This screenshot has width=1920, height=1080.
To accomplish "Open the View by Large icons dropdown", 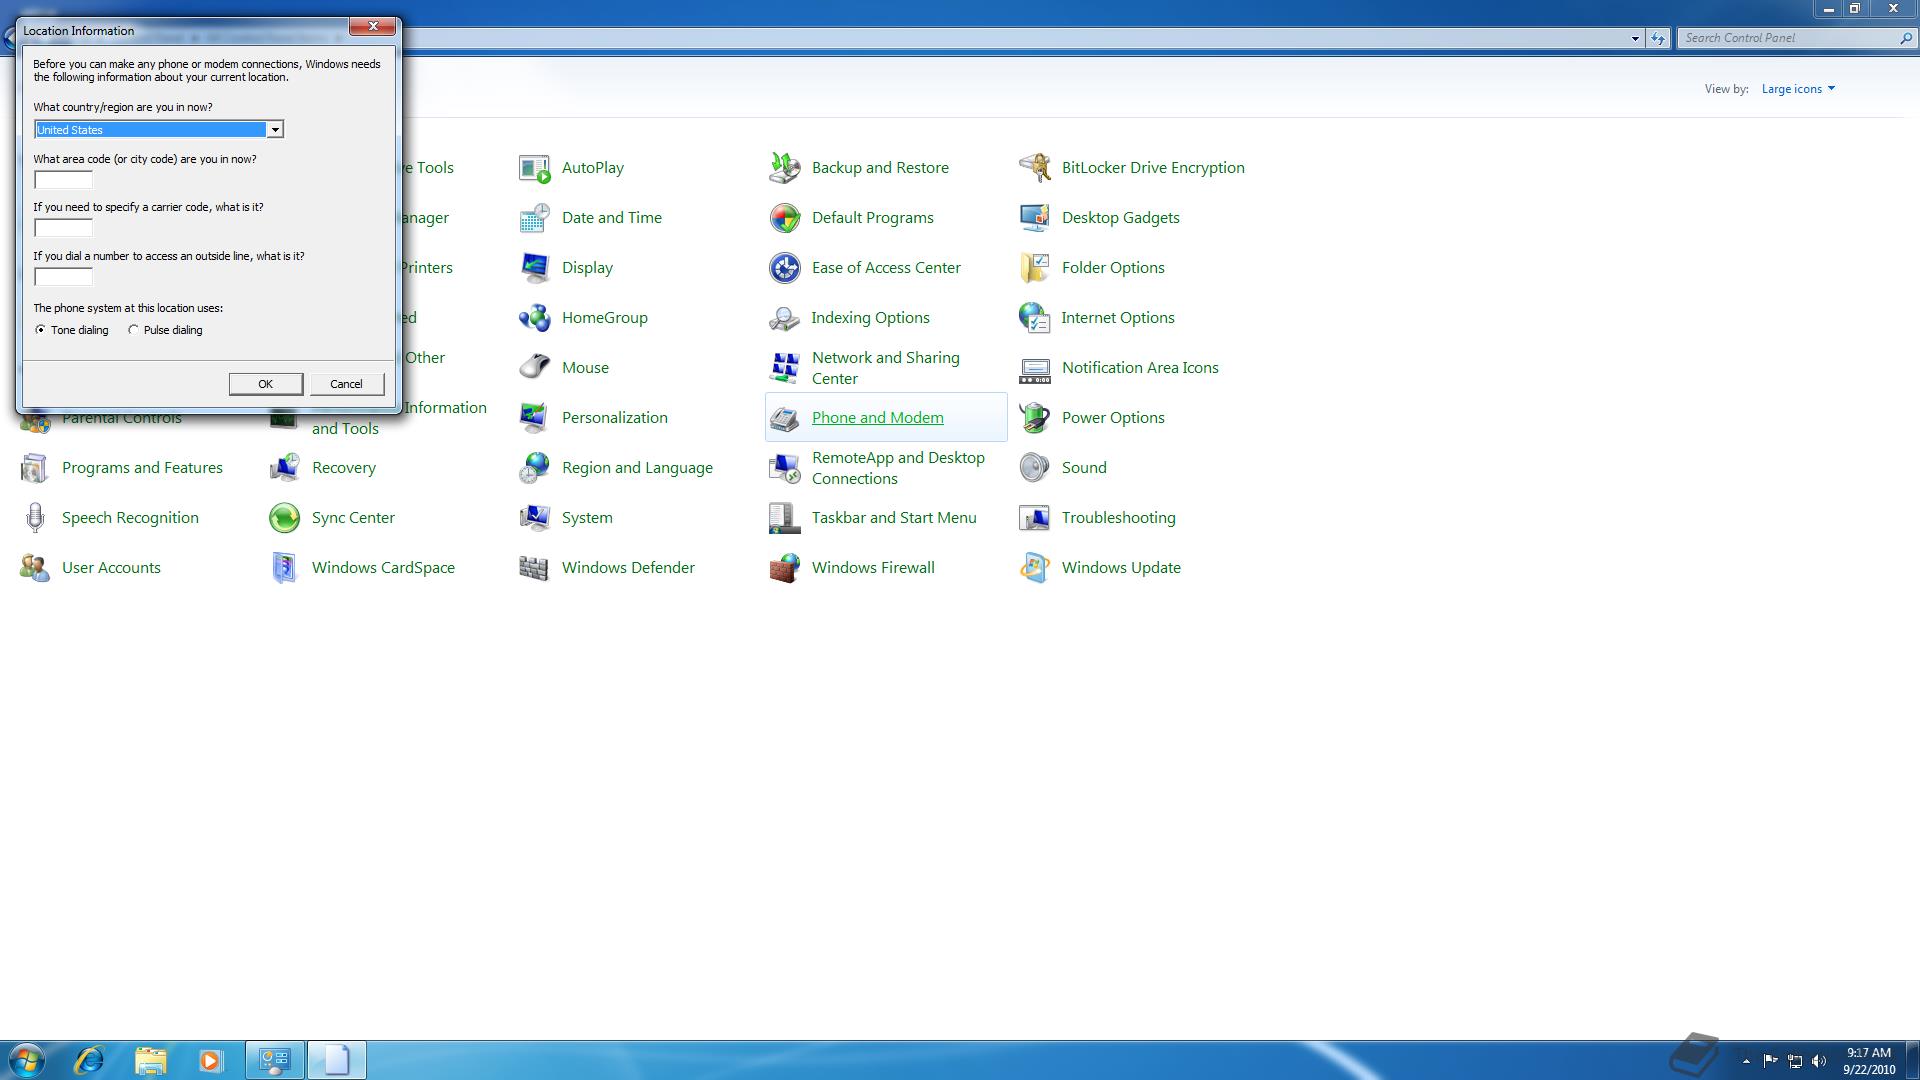I will [1798, 89].
